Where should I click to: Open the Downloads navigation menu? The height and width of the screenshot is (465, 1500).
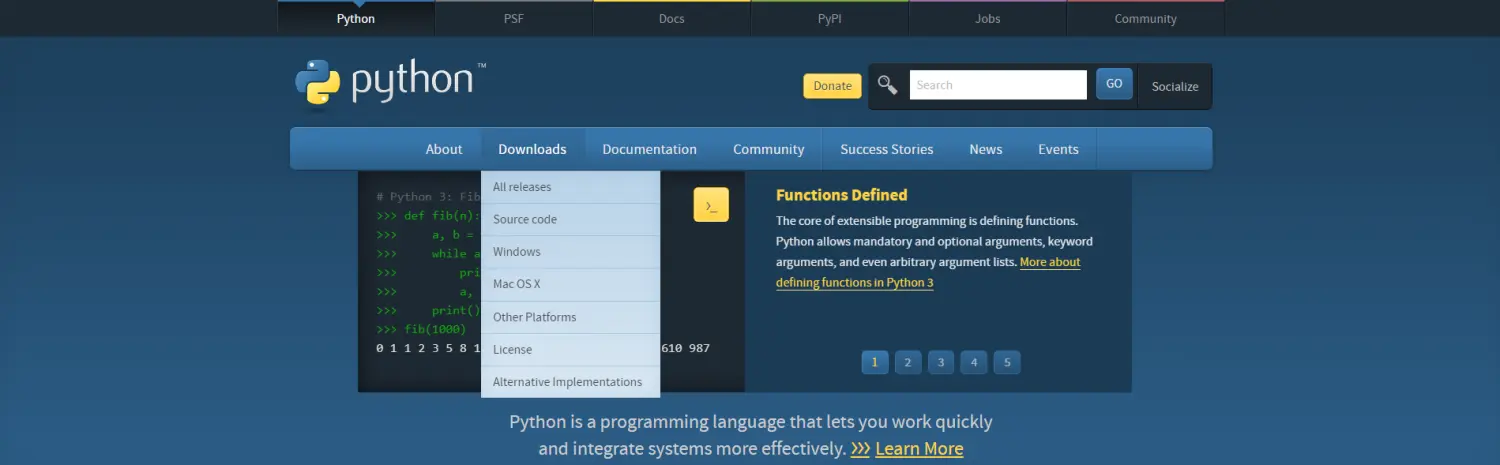point(532,149)
